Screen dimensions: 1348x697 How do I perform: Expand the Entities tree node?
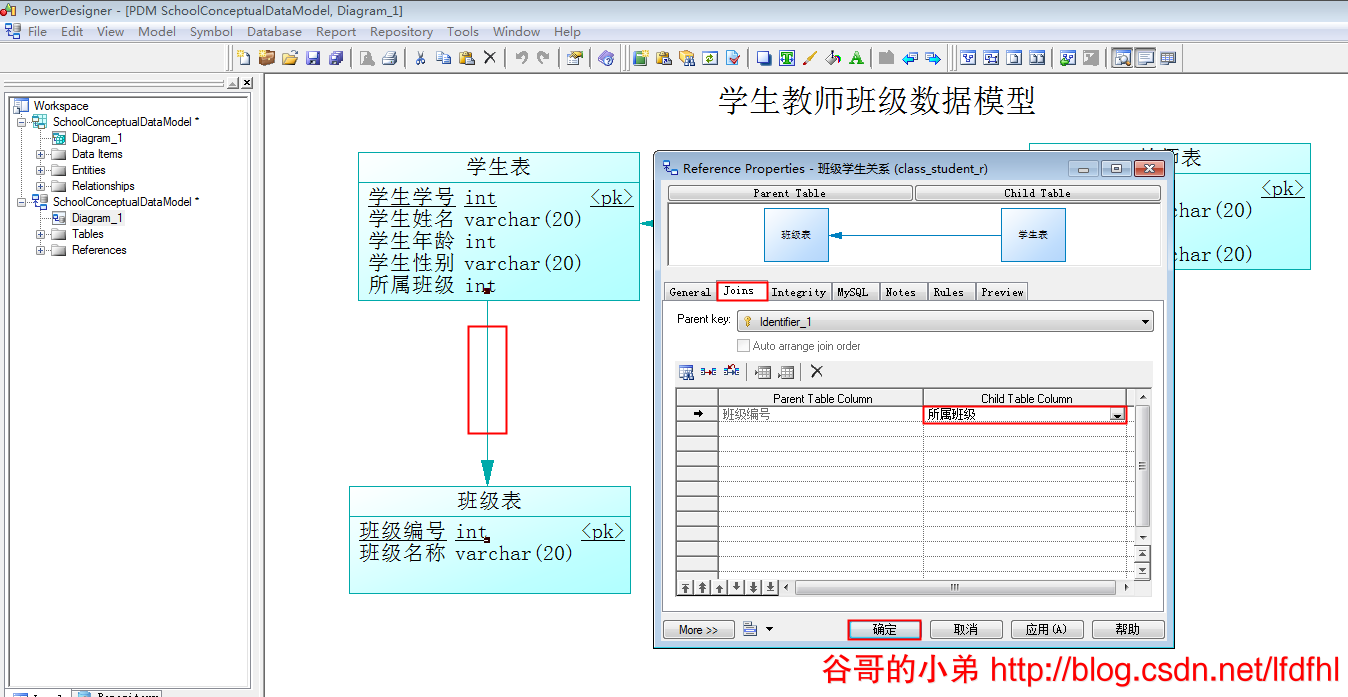point(41,170)
